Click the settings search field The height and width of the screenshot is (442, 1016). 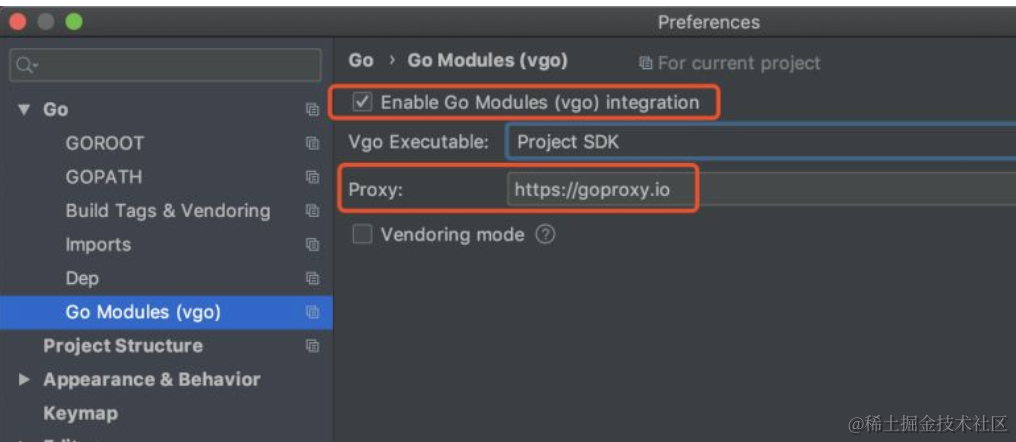click(175, 66)
